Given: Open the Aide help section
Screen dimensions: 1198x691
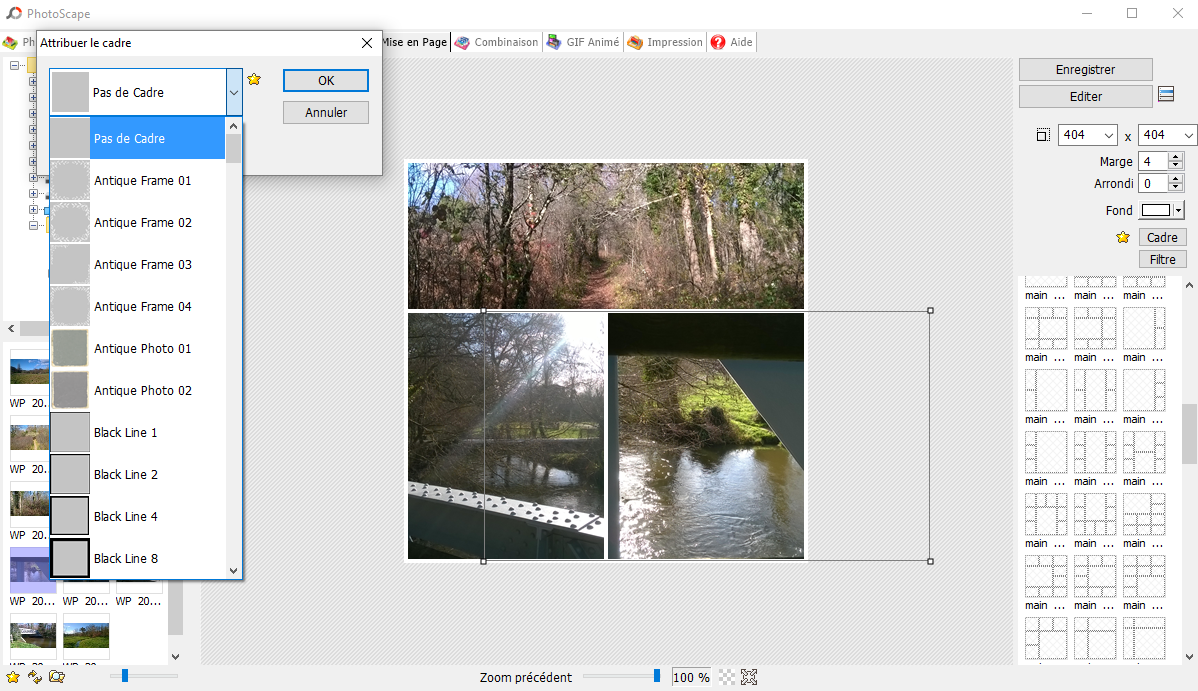Looking at the screenshot, I should point(731,42).
